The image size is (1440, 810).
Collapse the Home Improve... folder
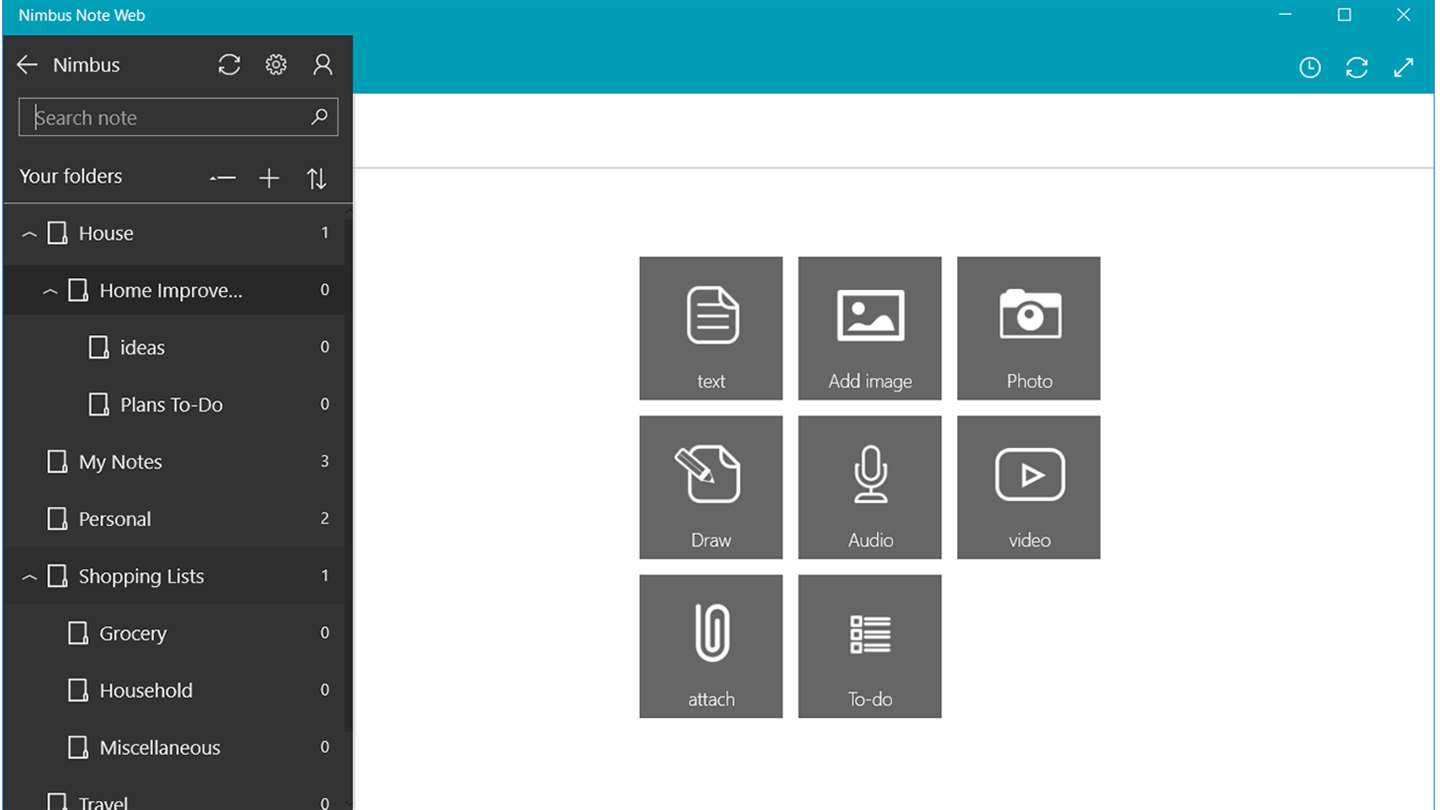50,291
